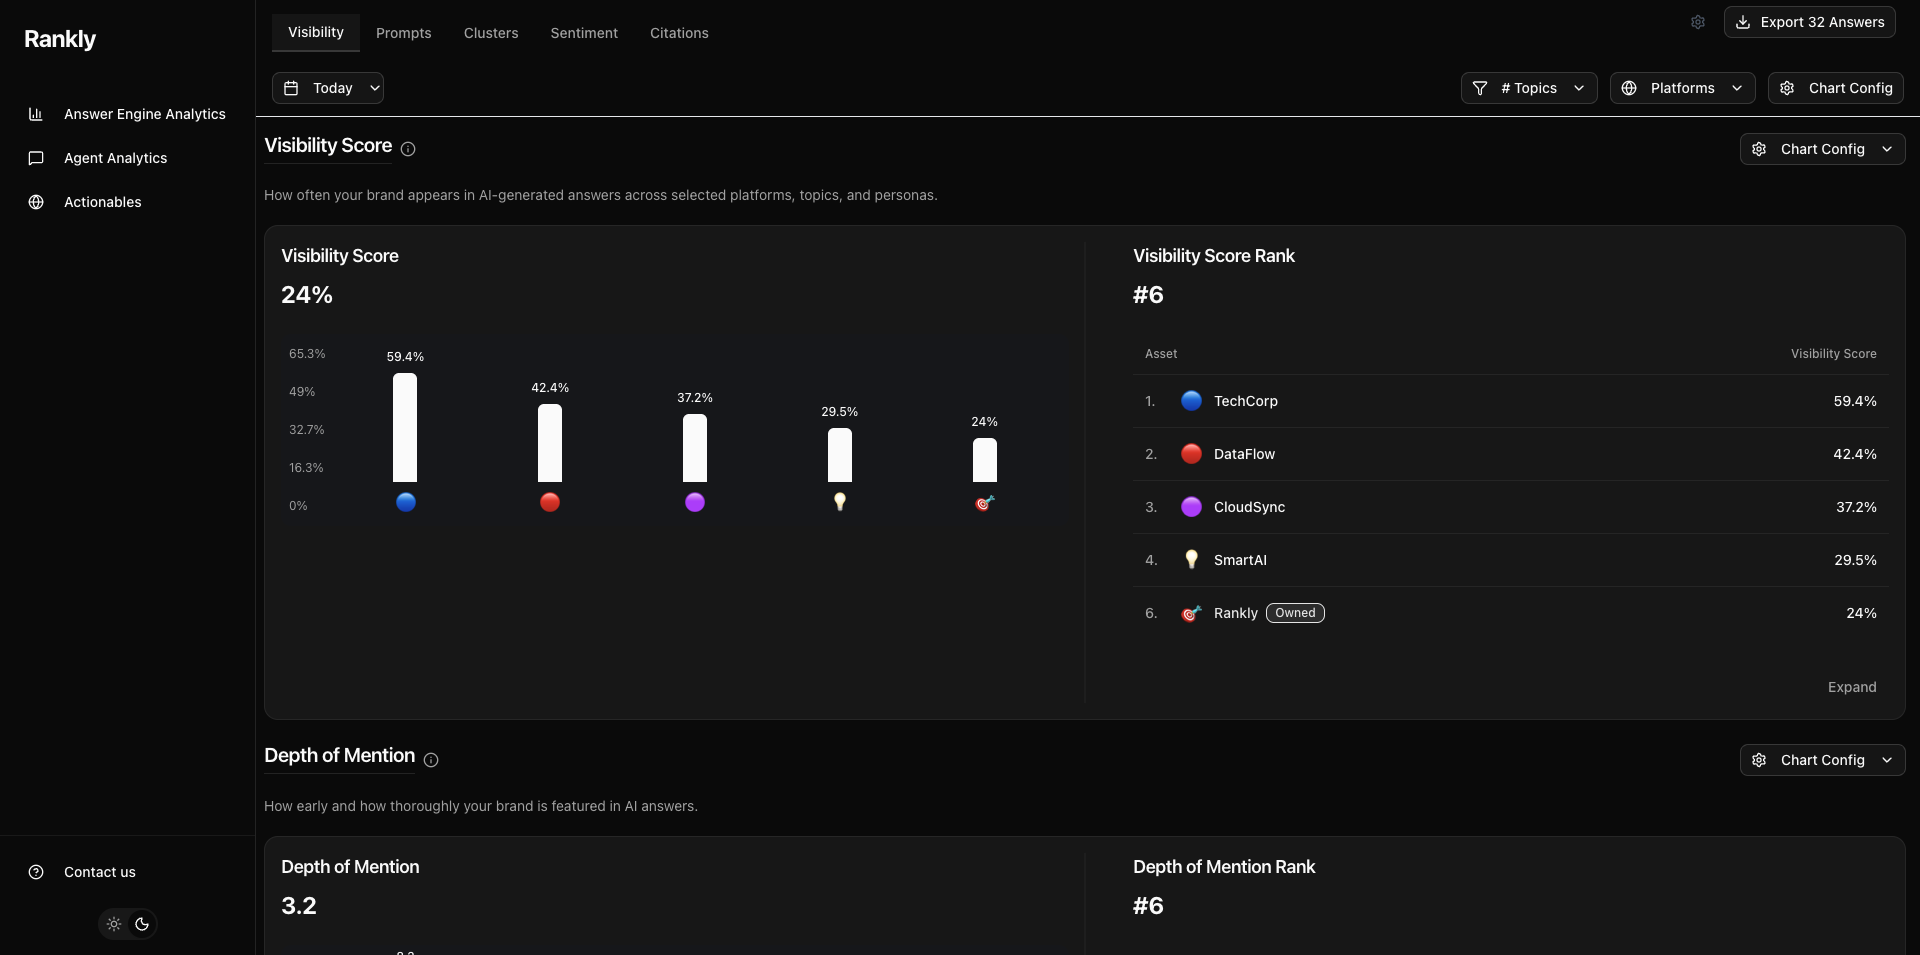Click the Owned badge next to Rankly
Screen dimensions: 1920x955
point(1295,613)
